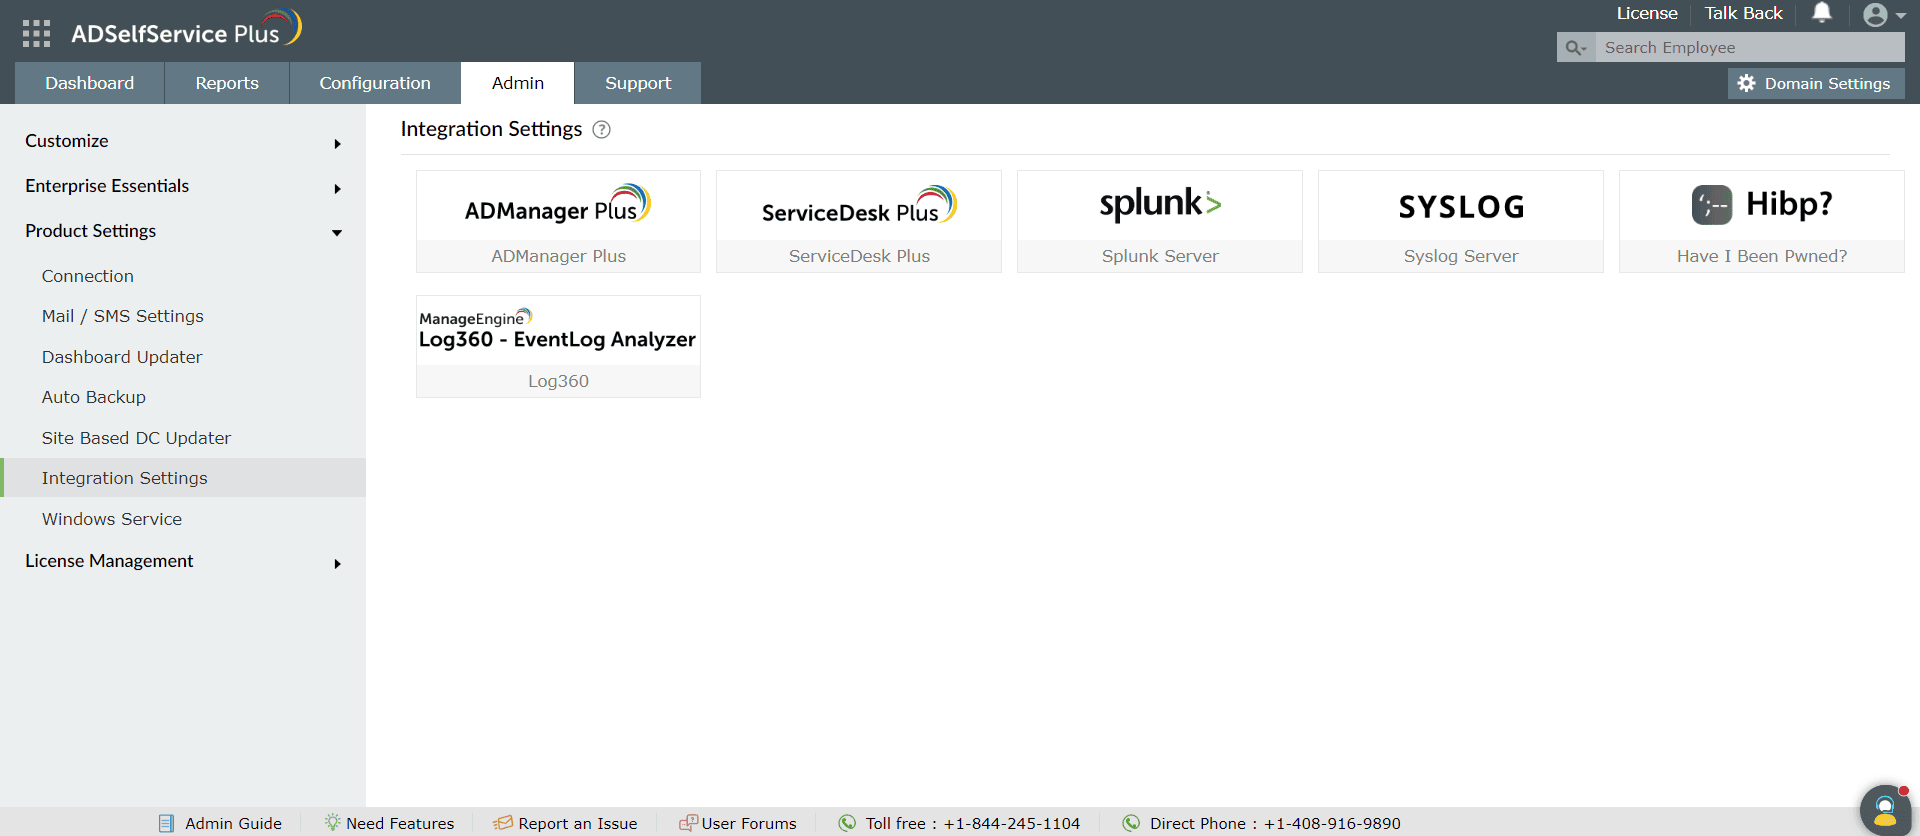Open the Log360 EventLog Analyzer logo
This screenshot has width=1920, height=836.
click(x=558, y=330)
